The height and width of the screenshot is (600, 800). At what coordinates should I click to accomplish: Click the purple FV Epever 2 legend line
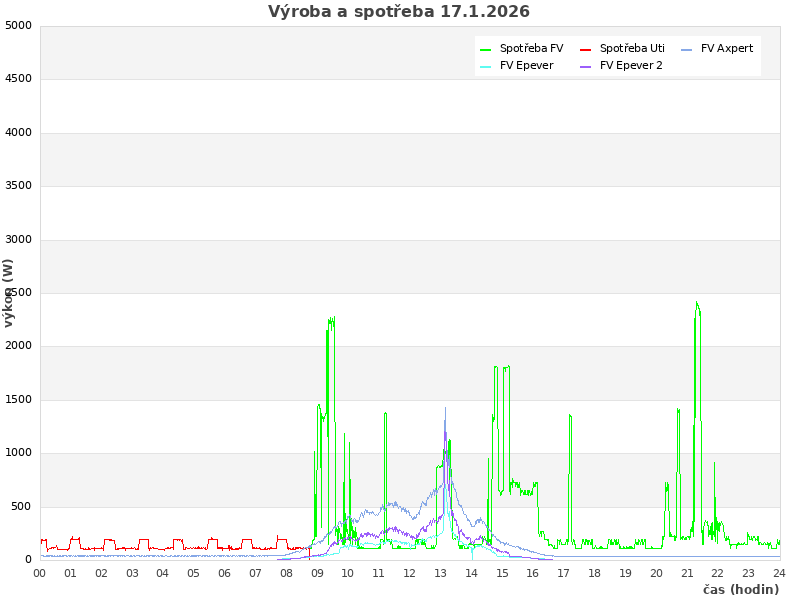(586, 66)
